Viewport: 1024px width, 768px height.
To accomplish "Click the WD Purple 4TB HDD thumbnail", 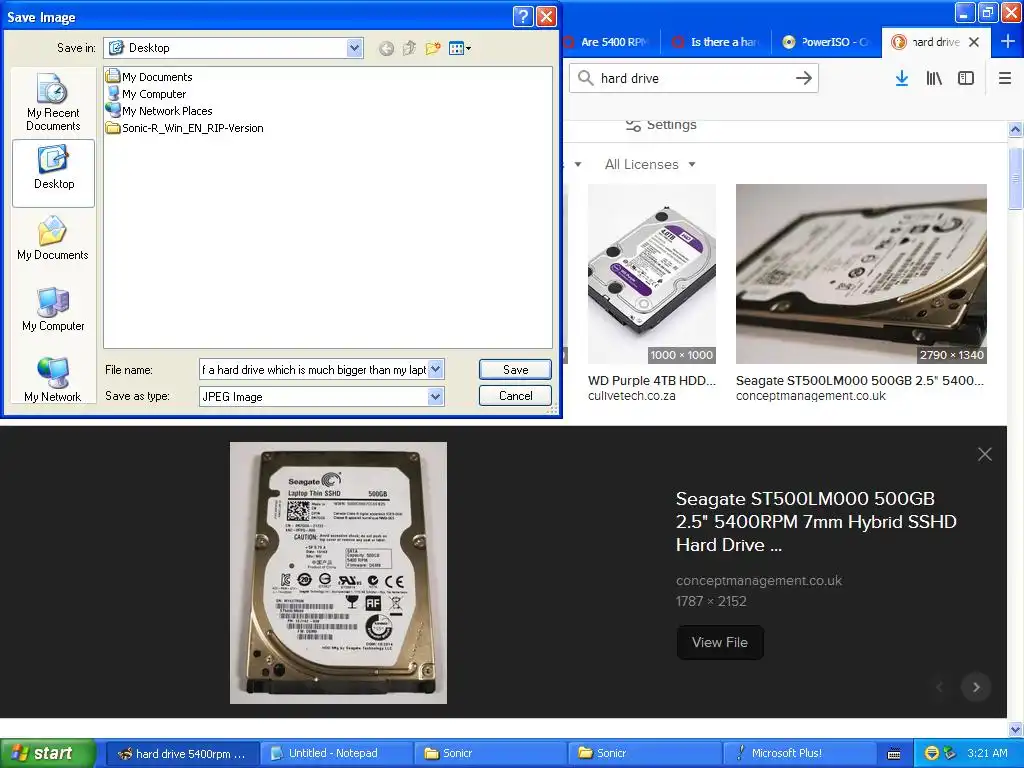I will (652, 274).
